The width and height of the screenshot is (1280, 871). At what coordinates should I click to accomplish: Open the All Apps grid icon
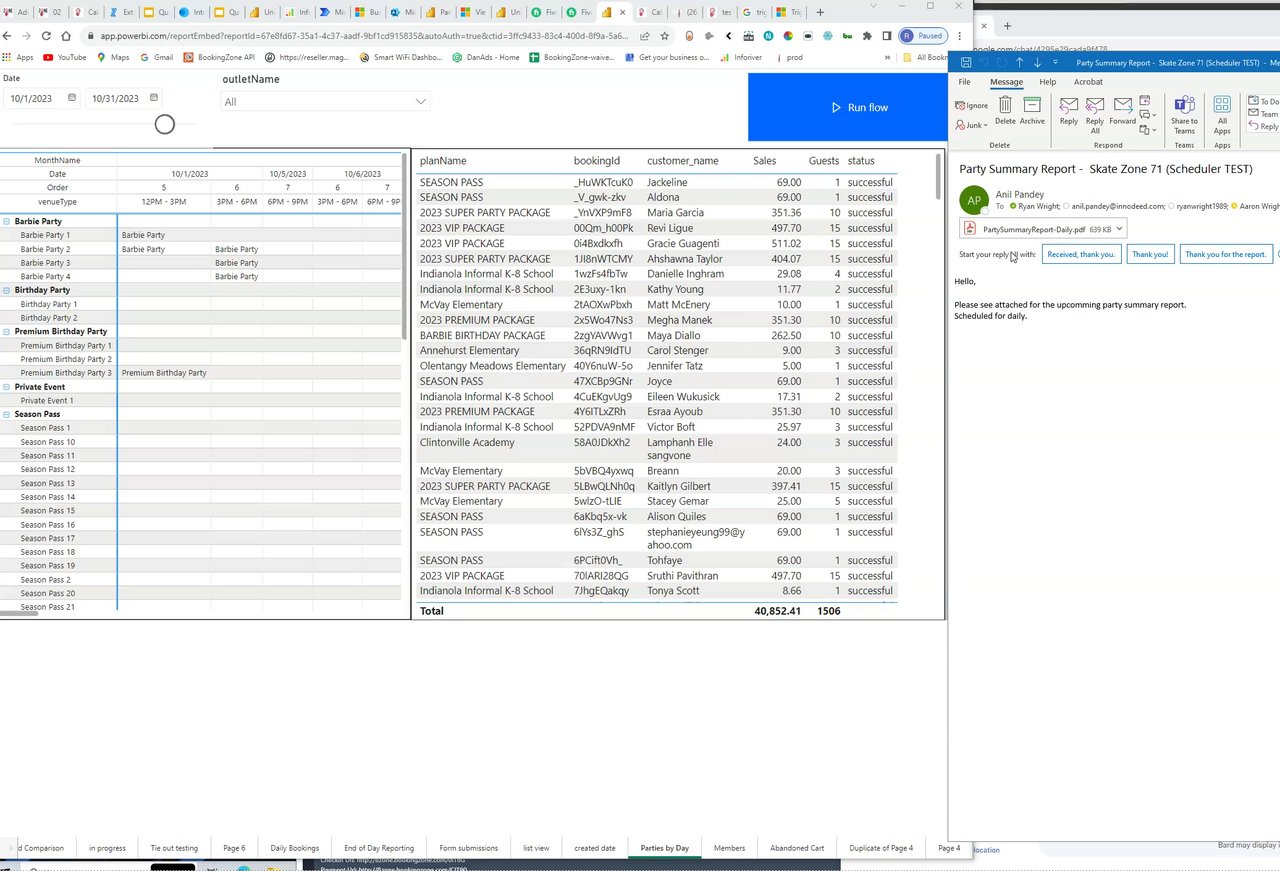tap(1222, 106)
